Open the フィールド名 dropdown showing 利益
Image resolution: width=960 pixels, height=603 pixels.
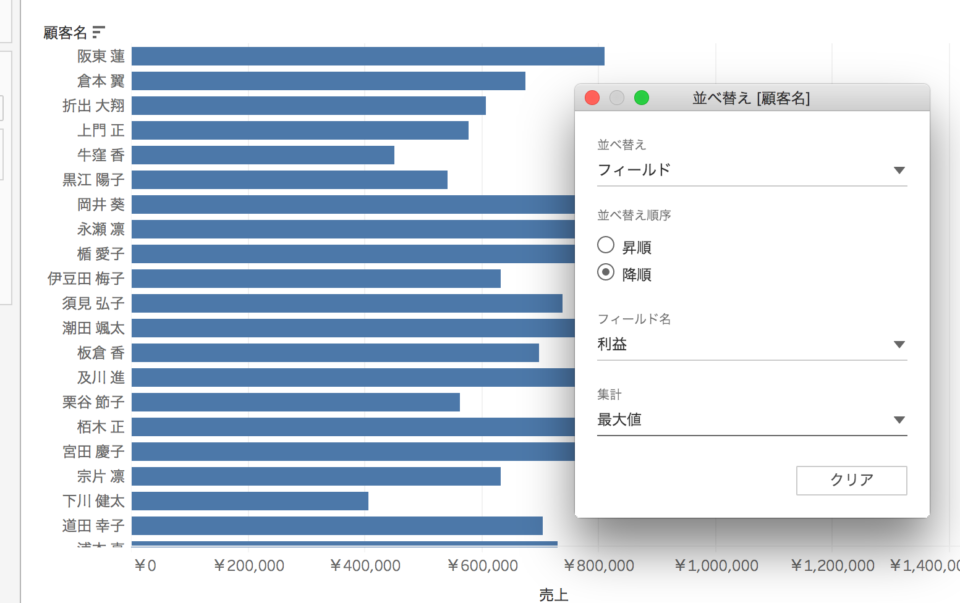pyautogui.click(x=751, y=343)
